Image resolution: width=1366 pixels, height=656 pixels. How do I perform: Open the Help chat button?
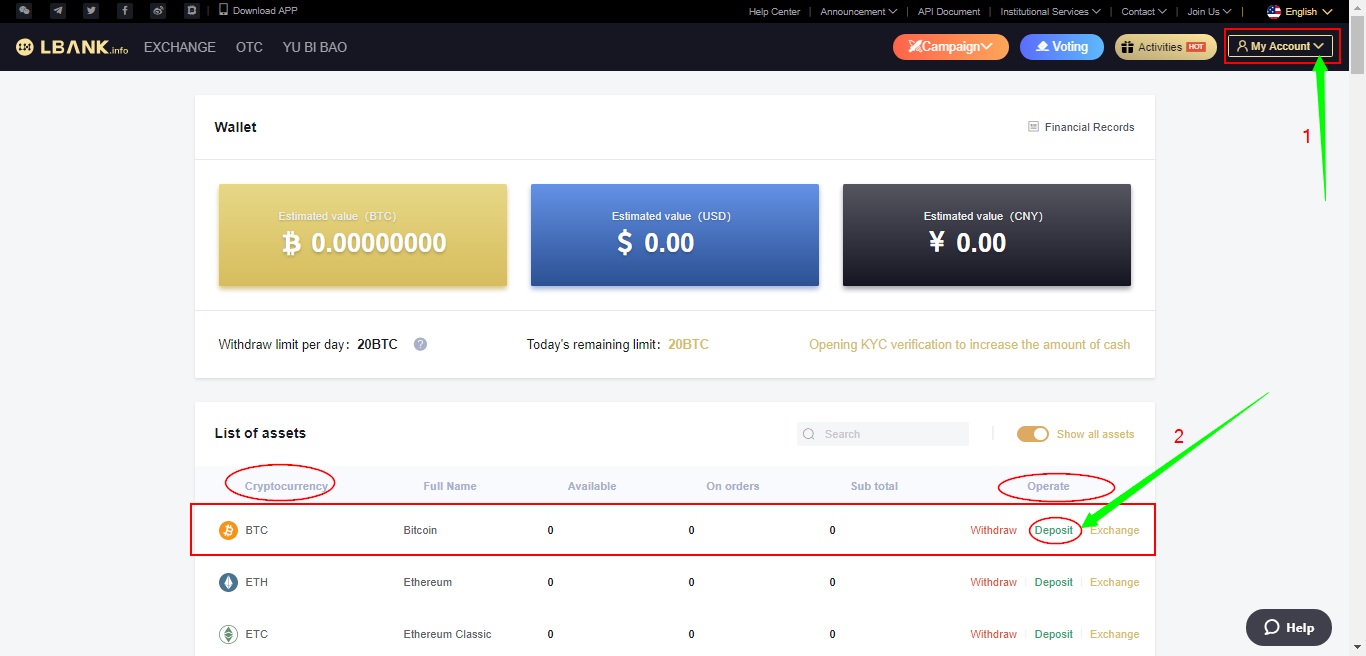tap(1289, 627)
